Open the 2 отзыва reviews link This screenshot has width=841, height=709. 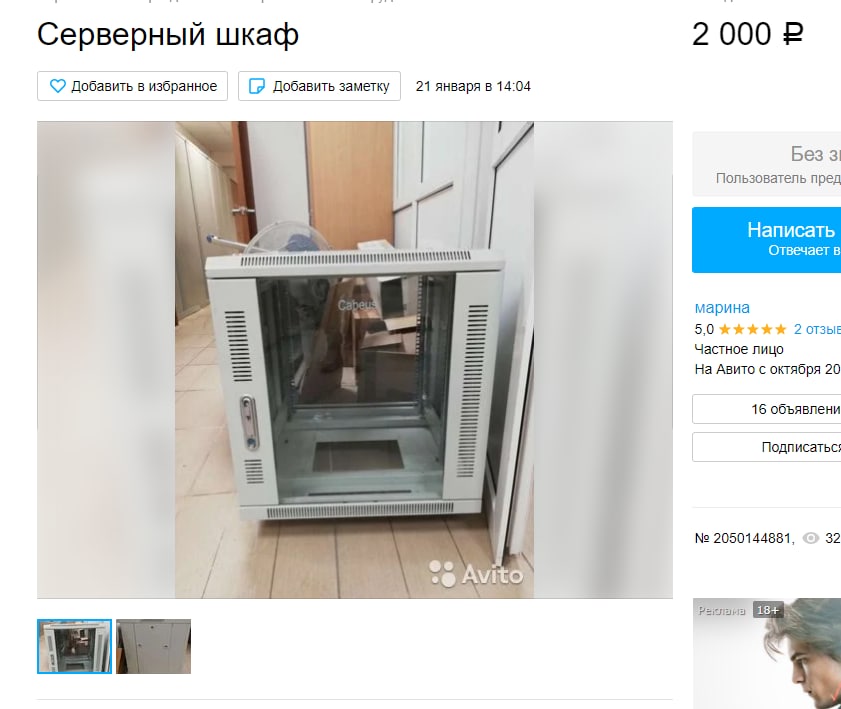tap(817, 329)
